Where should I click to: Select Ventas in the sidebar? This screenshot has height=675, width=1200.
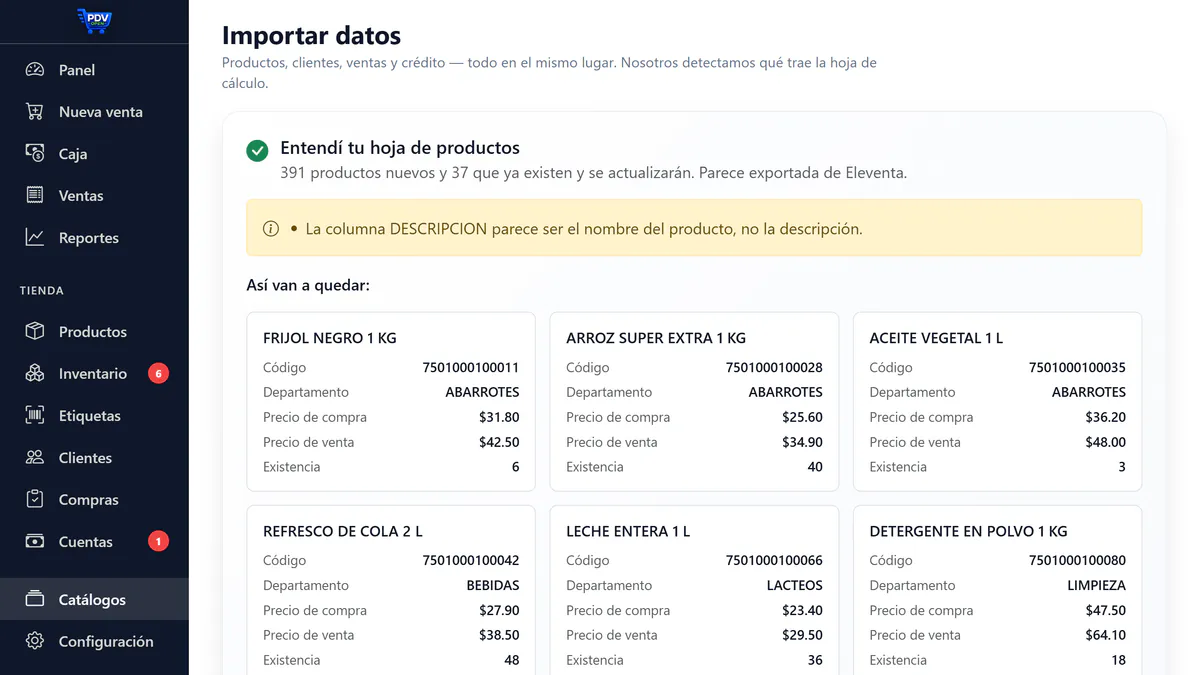point(81,196)
